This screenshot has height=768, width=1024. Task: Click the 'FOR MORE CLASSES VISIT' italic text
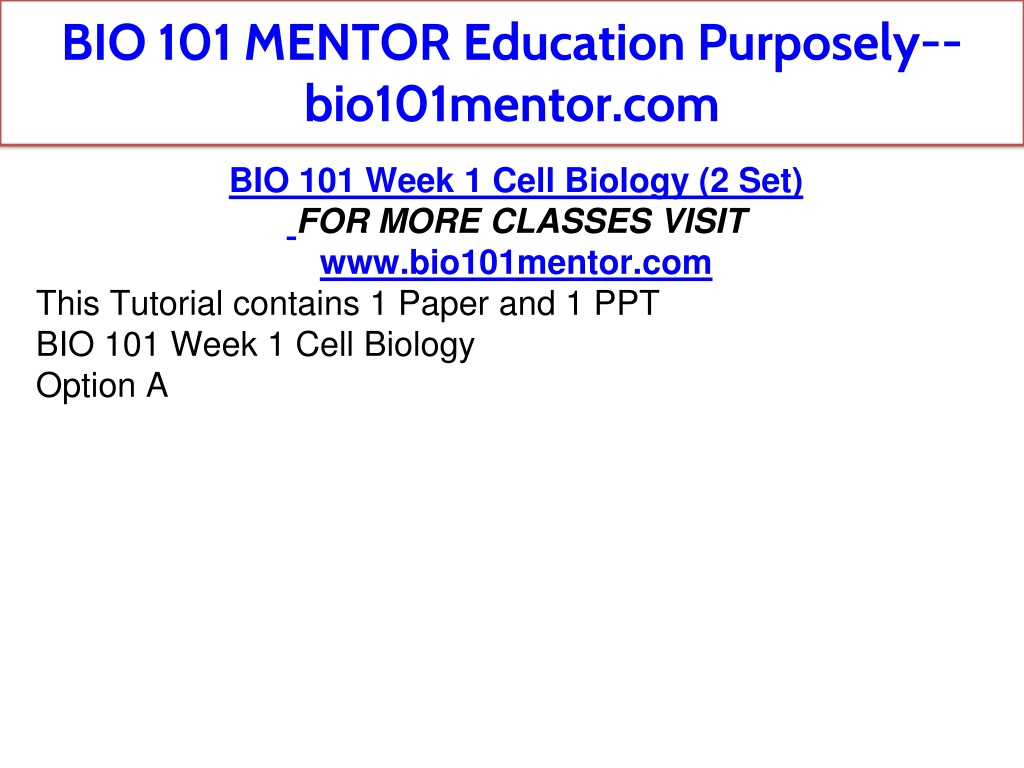[x=522, y=221]
